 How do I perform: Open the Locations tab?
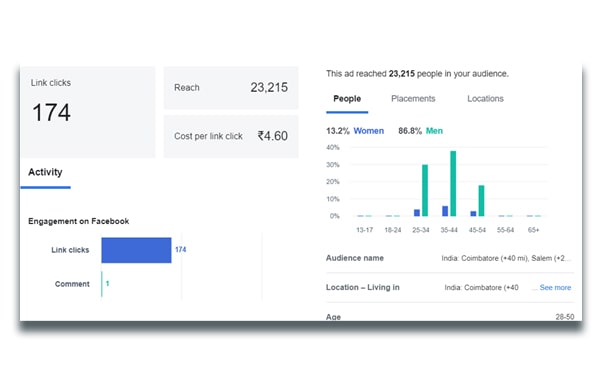(485, 99)
